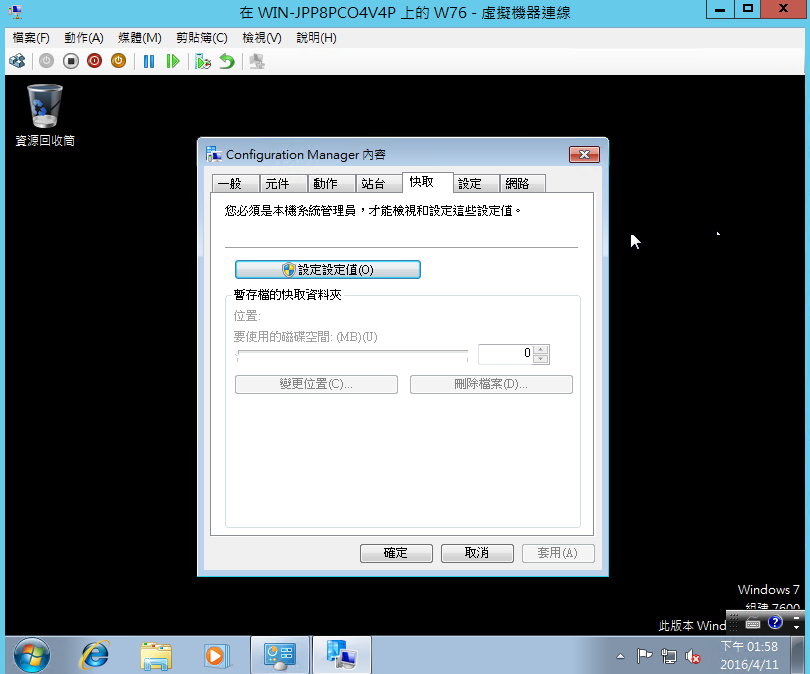Viewport: 810px width, 674px height.
Task: Decrease disk space spinner down arrow
Action: (x=540, y=359)
